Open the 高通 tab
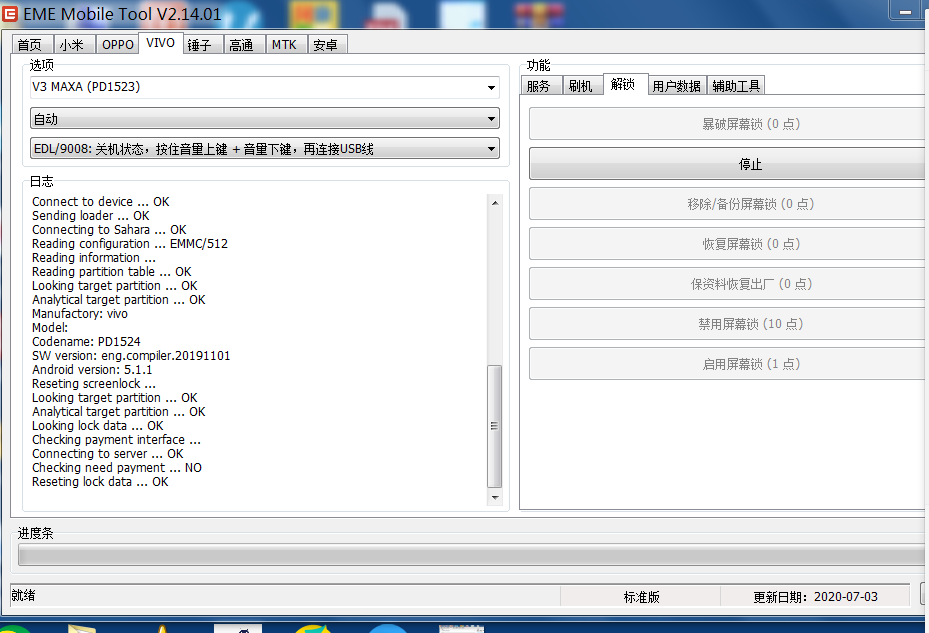 point(244,44)
